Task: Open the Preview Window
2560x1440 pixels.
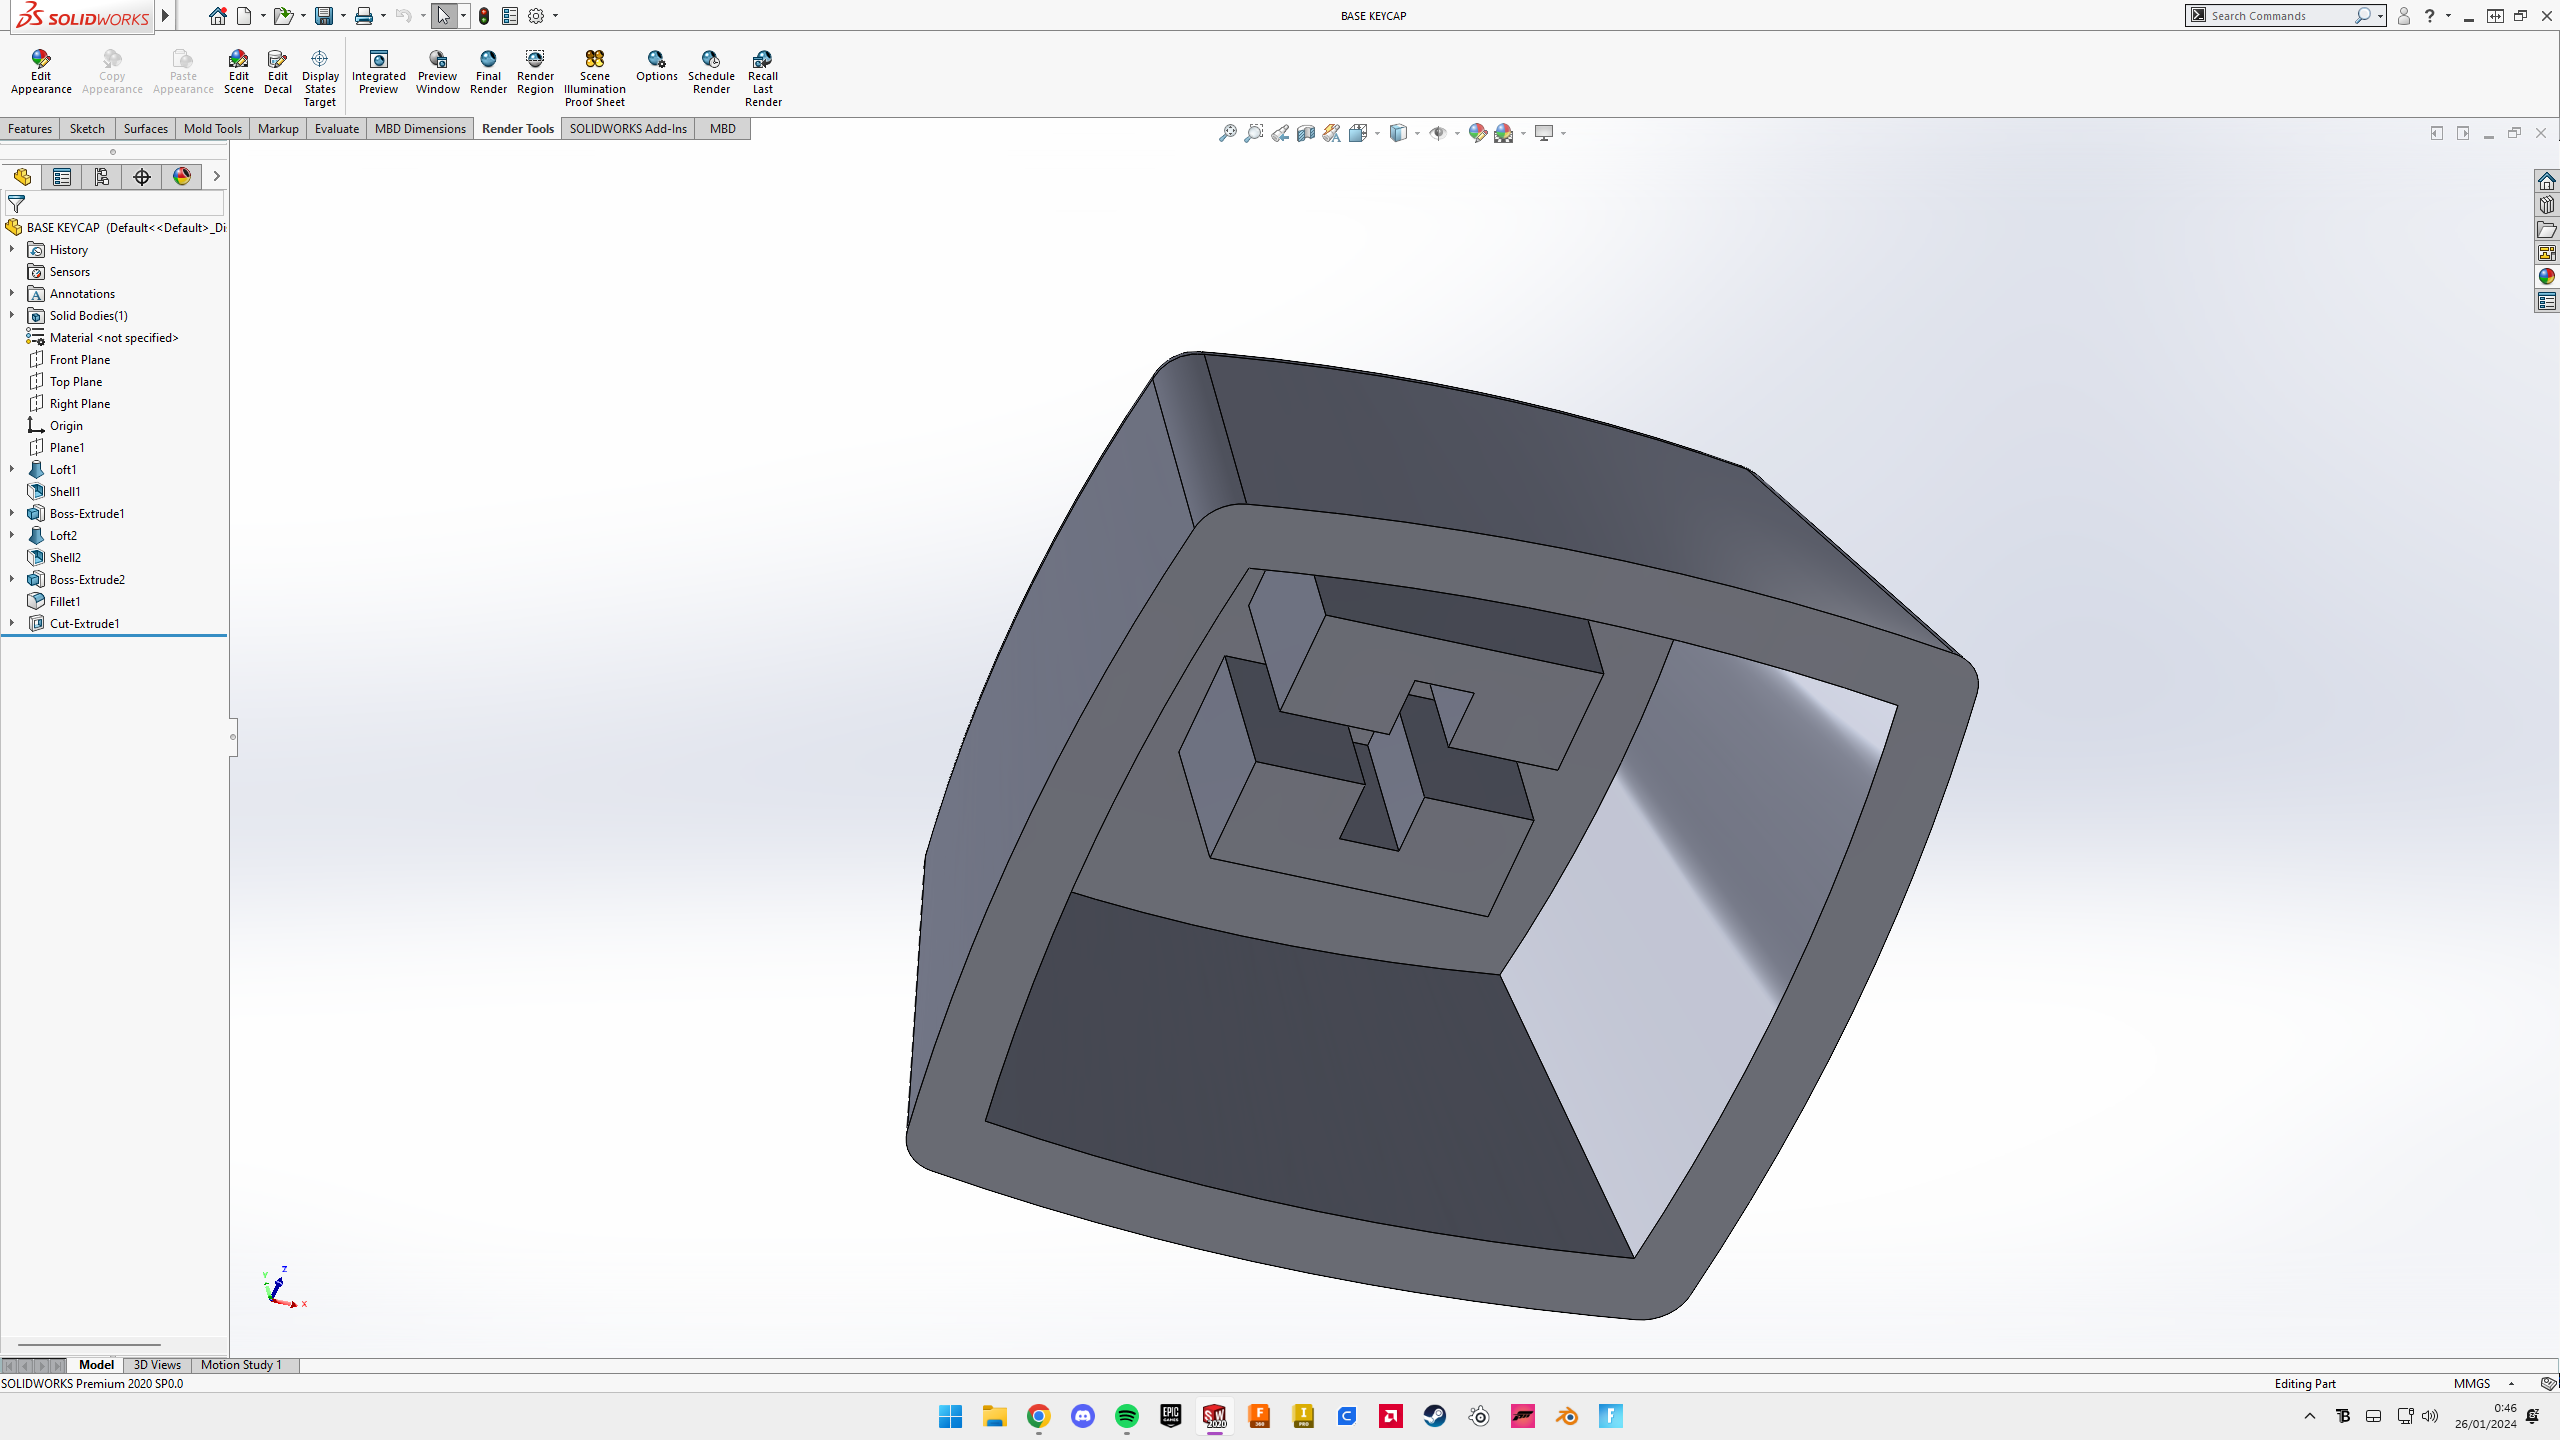Action: click(438, 72)
